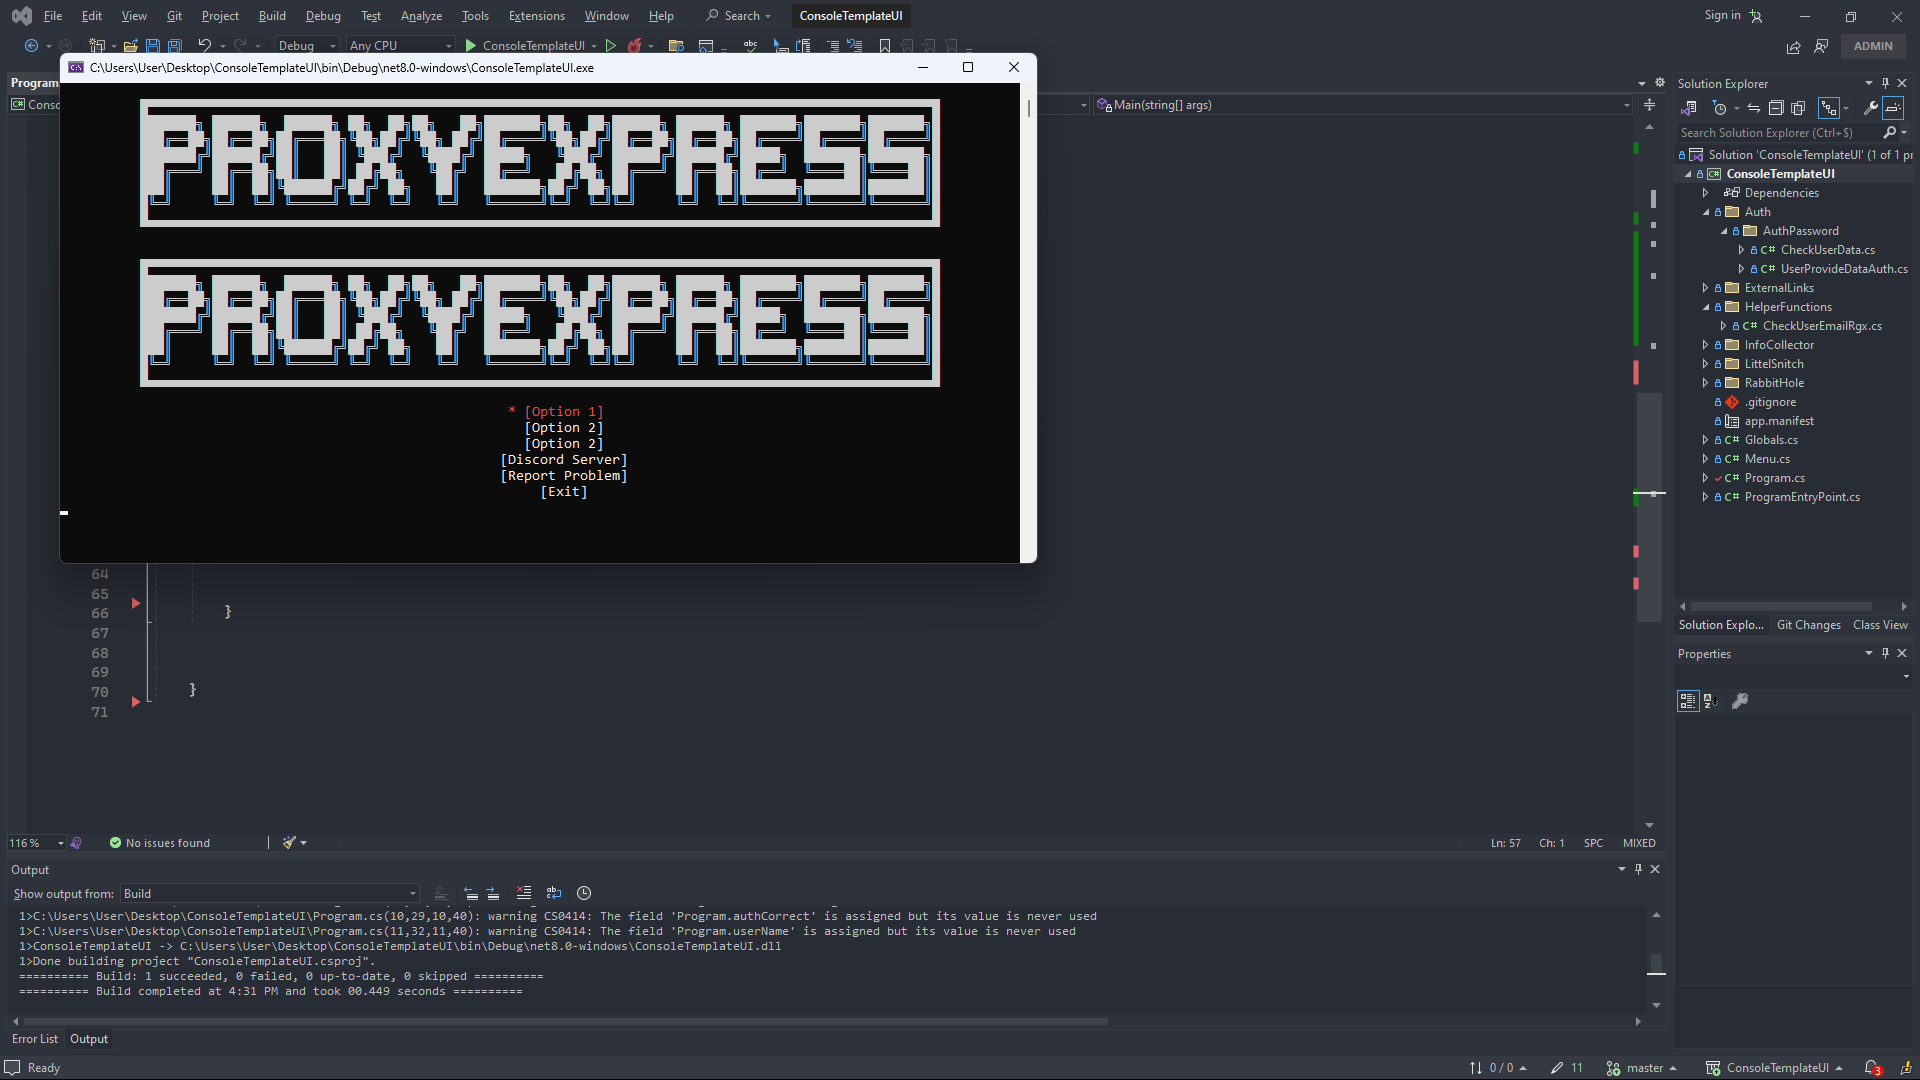Open the Build menu
The image size is (1920, 1080).
[x=271, y=16]
